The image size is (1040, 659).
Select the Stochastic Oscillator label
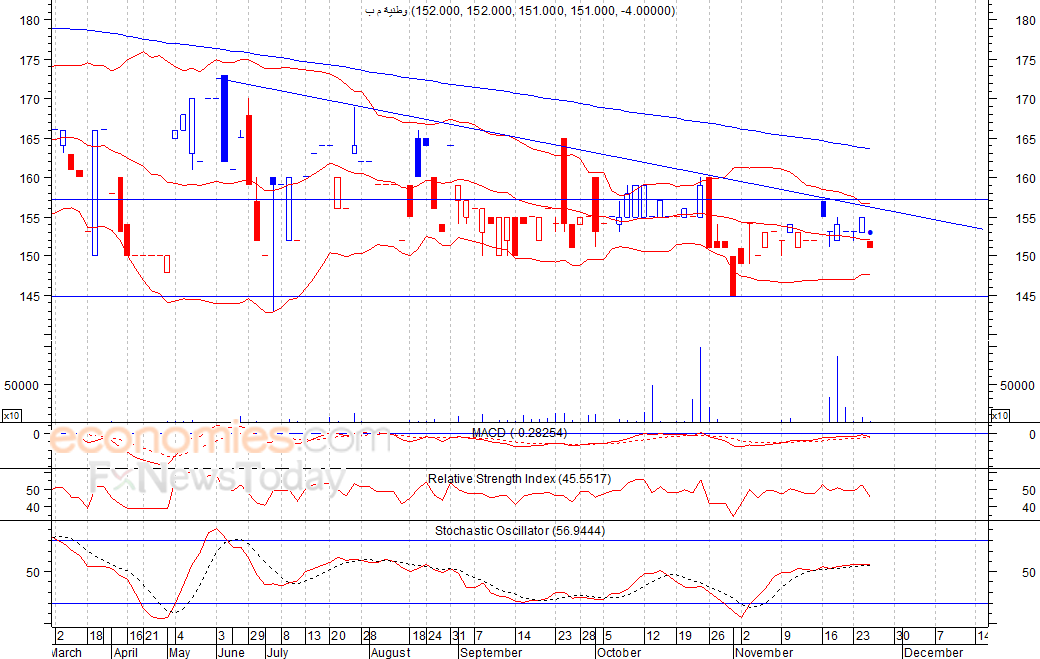pyautogui.click(x=520, y=530)
